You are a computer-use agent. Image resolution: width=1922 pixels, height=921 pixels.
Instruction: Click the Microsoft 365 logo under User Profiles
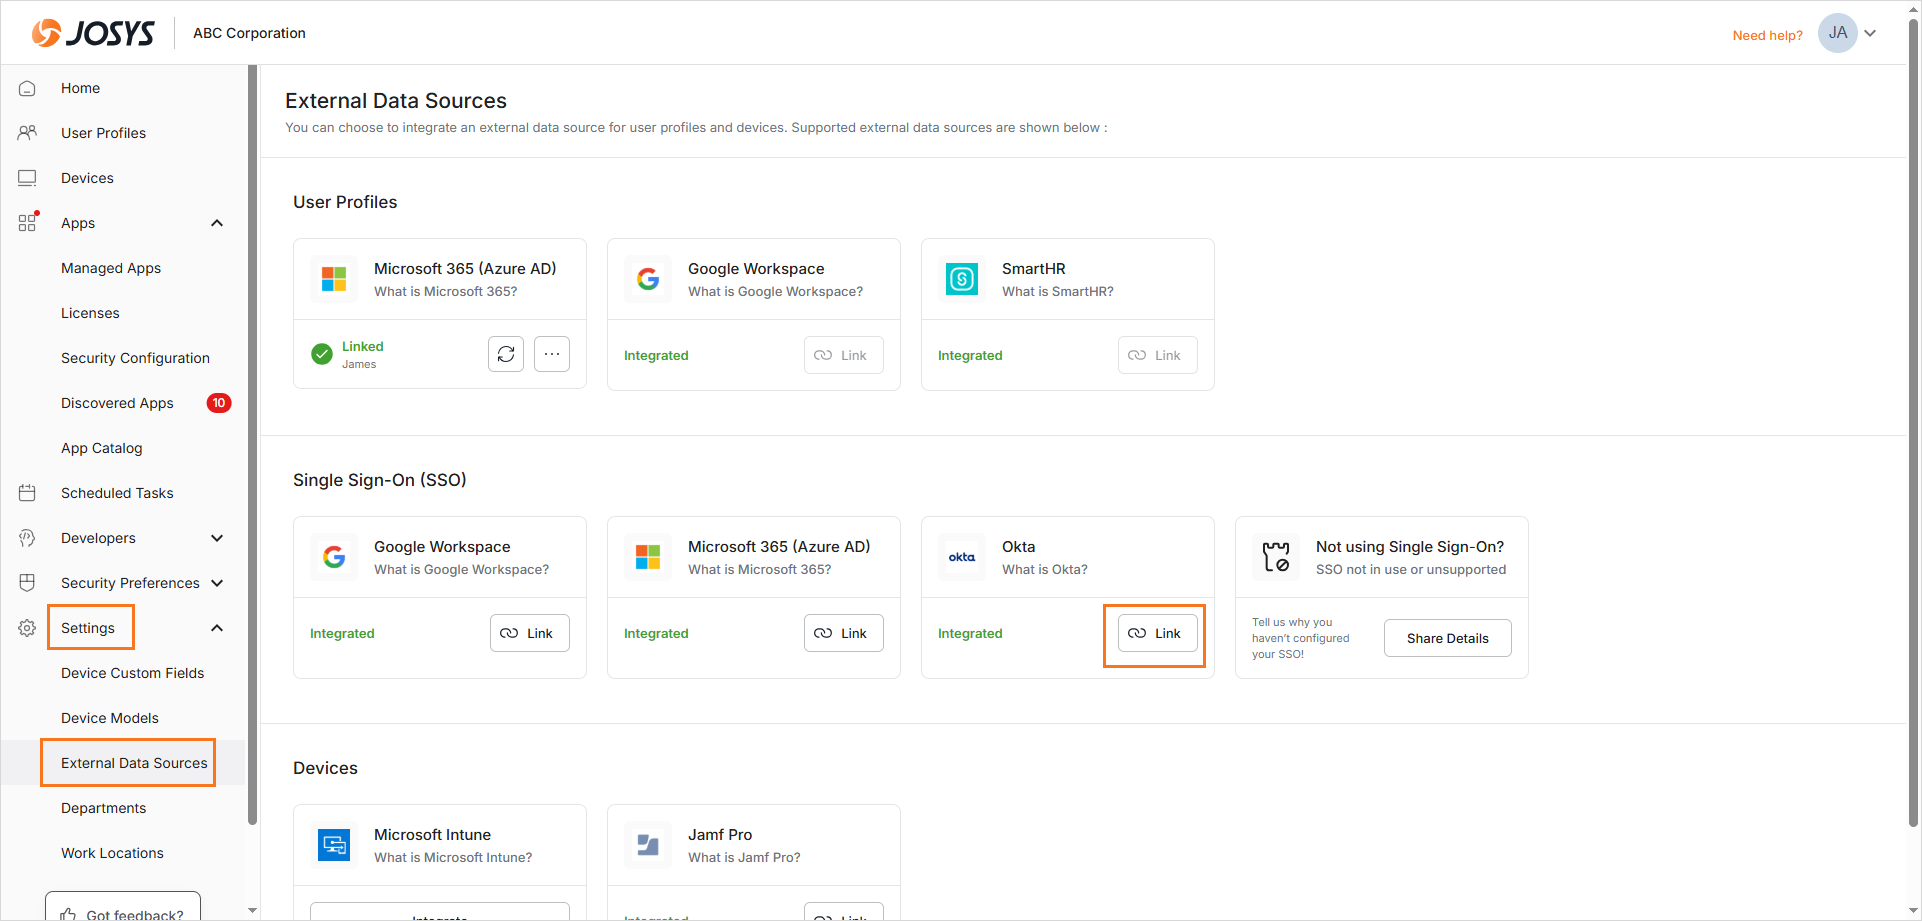pos(334,279)
